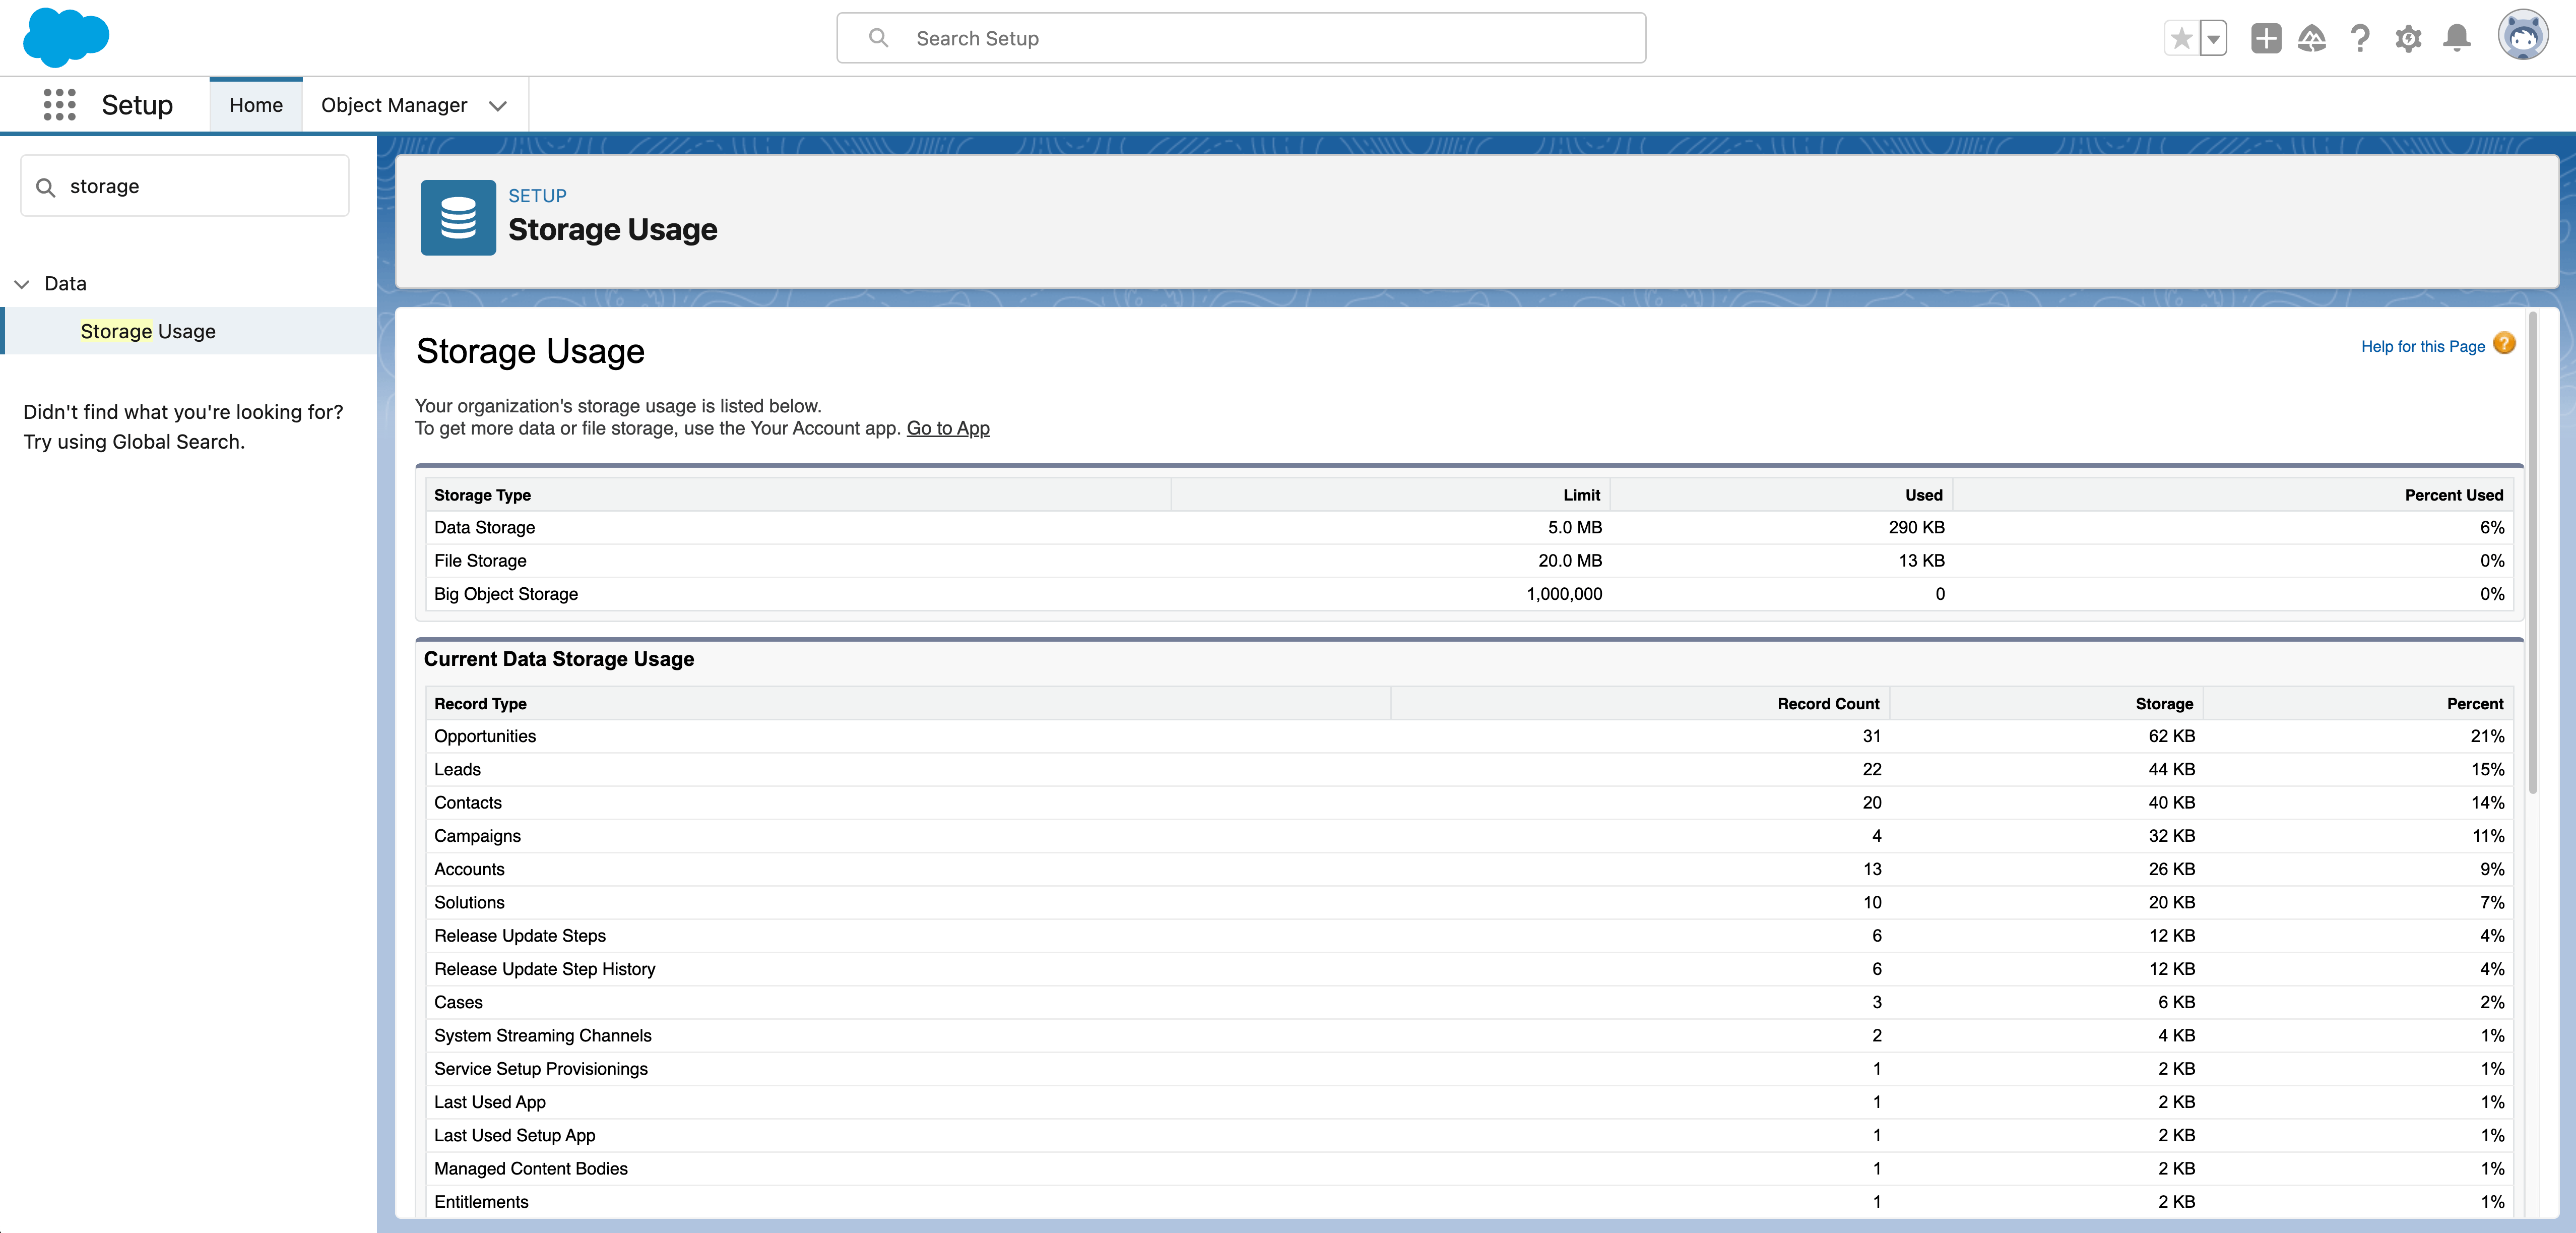This screenshot has width=2576, height=1233.
Task: Open the create new item plus icon
Action: click(2265, 37)
